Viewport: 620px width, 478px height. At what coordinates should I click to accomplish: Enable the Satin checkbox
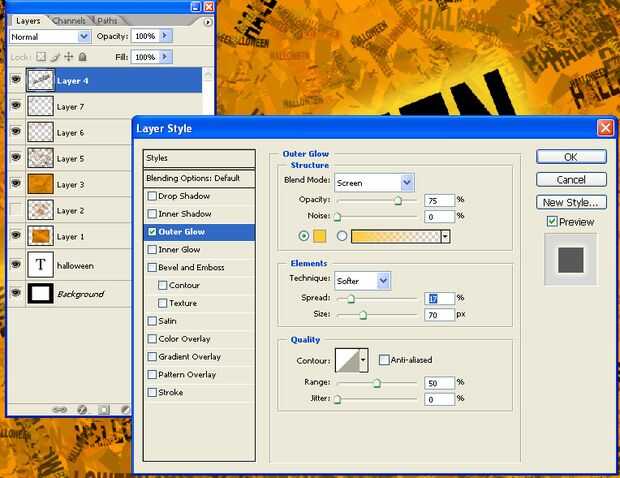[x=152, y=321]
